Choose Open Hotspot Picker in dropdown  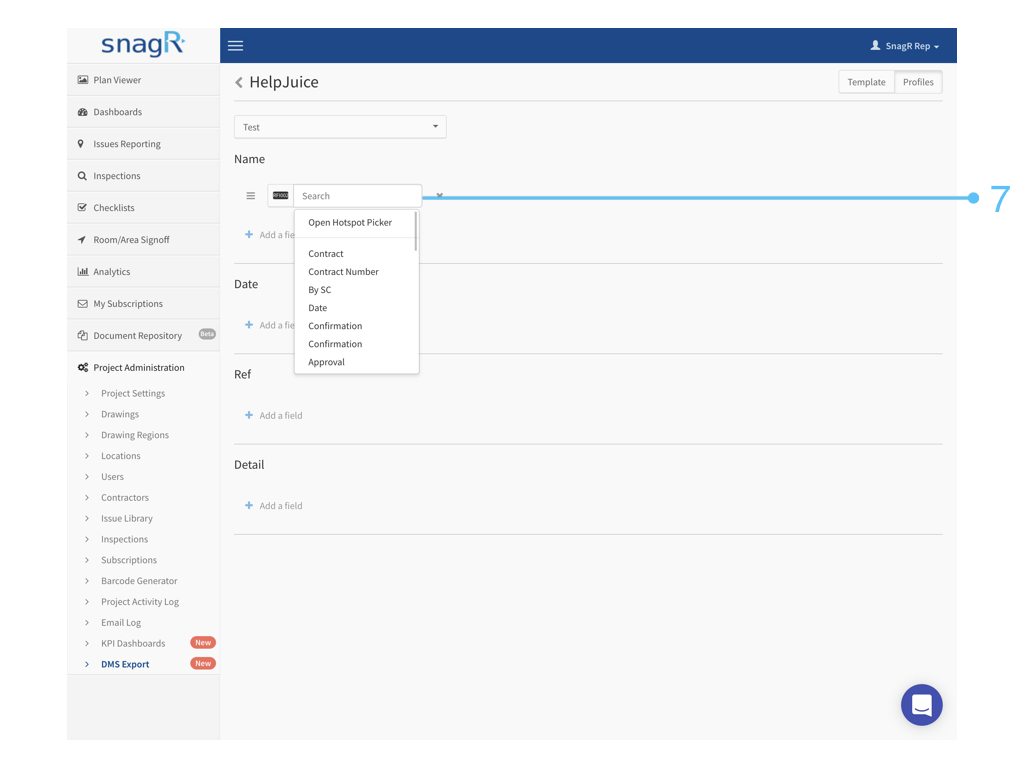click(350, 223)
